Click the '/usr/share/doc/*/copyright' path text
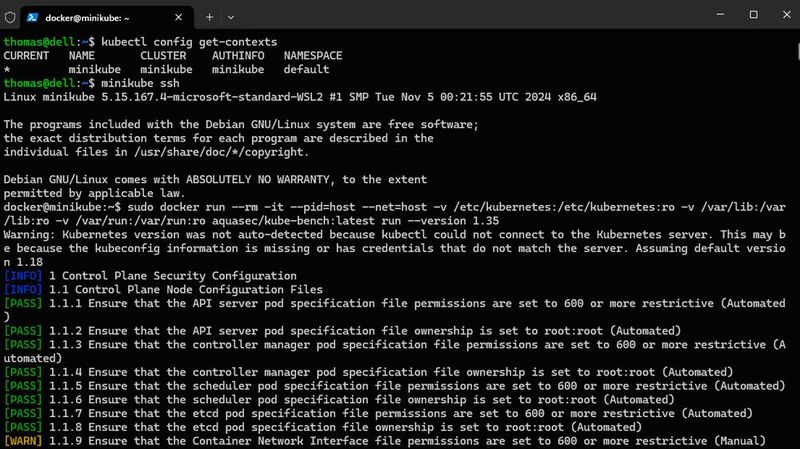The image size is (800, 449). [x=219, y=152]
